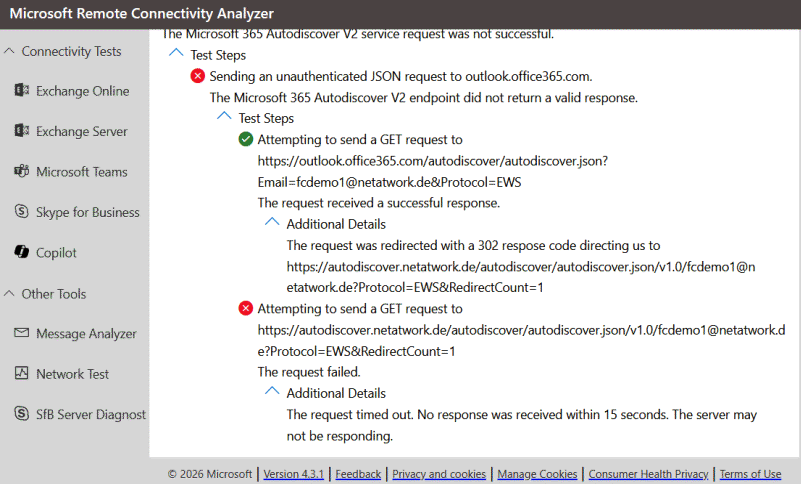Click the Manage Cookies footer link

tap(537, 474)
